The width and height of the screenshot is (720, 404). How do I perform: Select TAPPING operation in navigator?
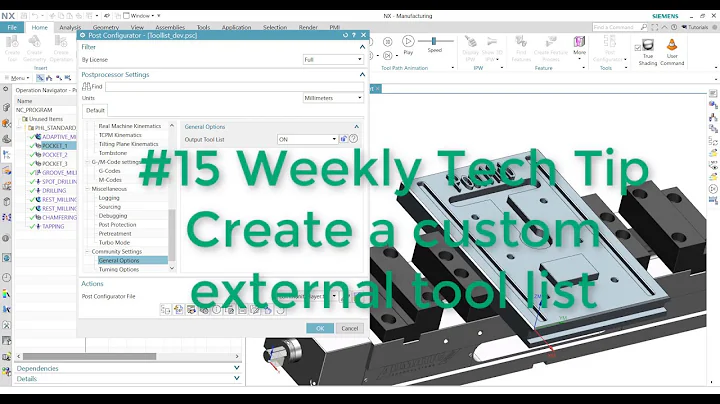53,226
